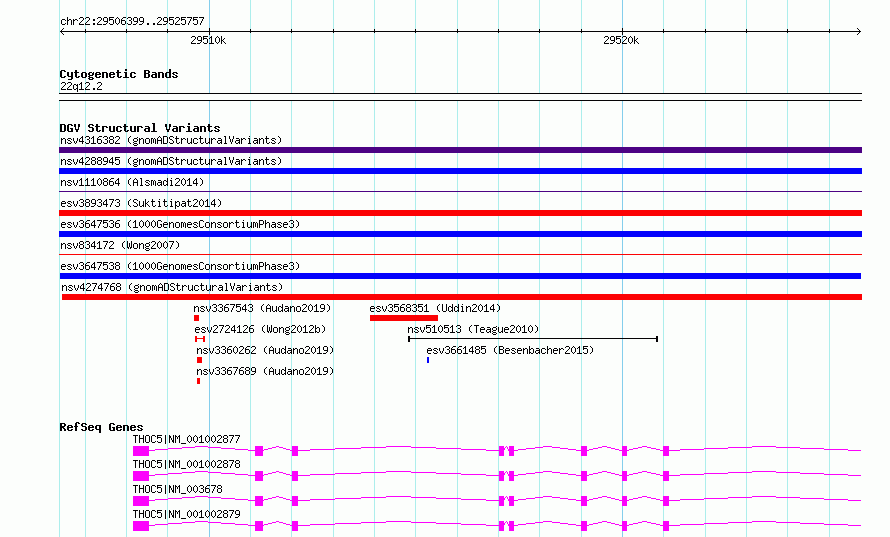Open nsv3367543 Audano2019 variant label

(262, 308)
